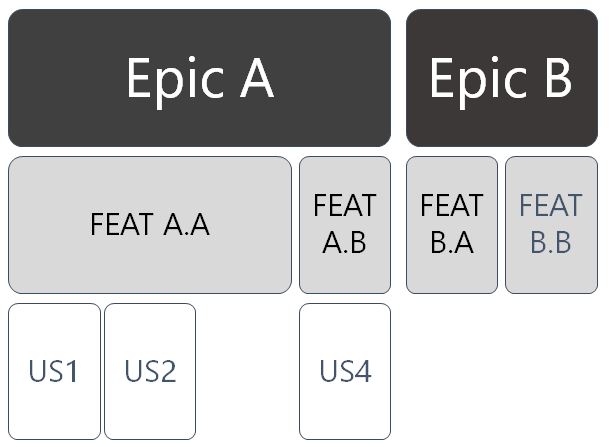Select the FEAT A.A feature box

point(150,225)
